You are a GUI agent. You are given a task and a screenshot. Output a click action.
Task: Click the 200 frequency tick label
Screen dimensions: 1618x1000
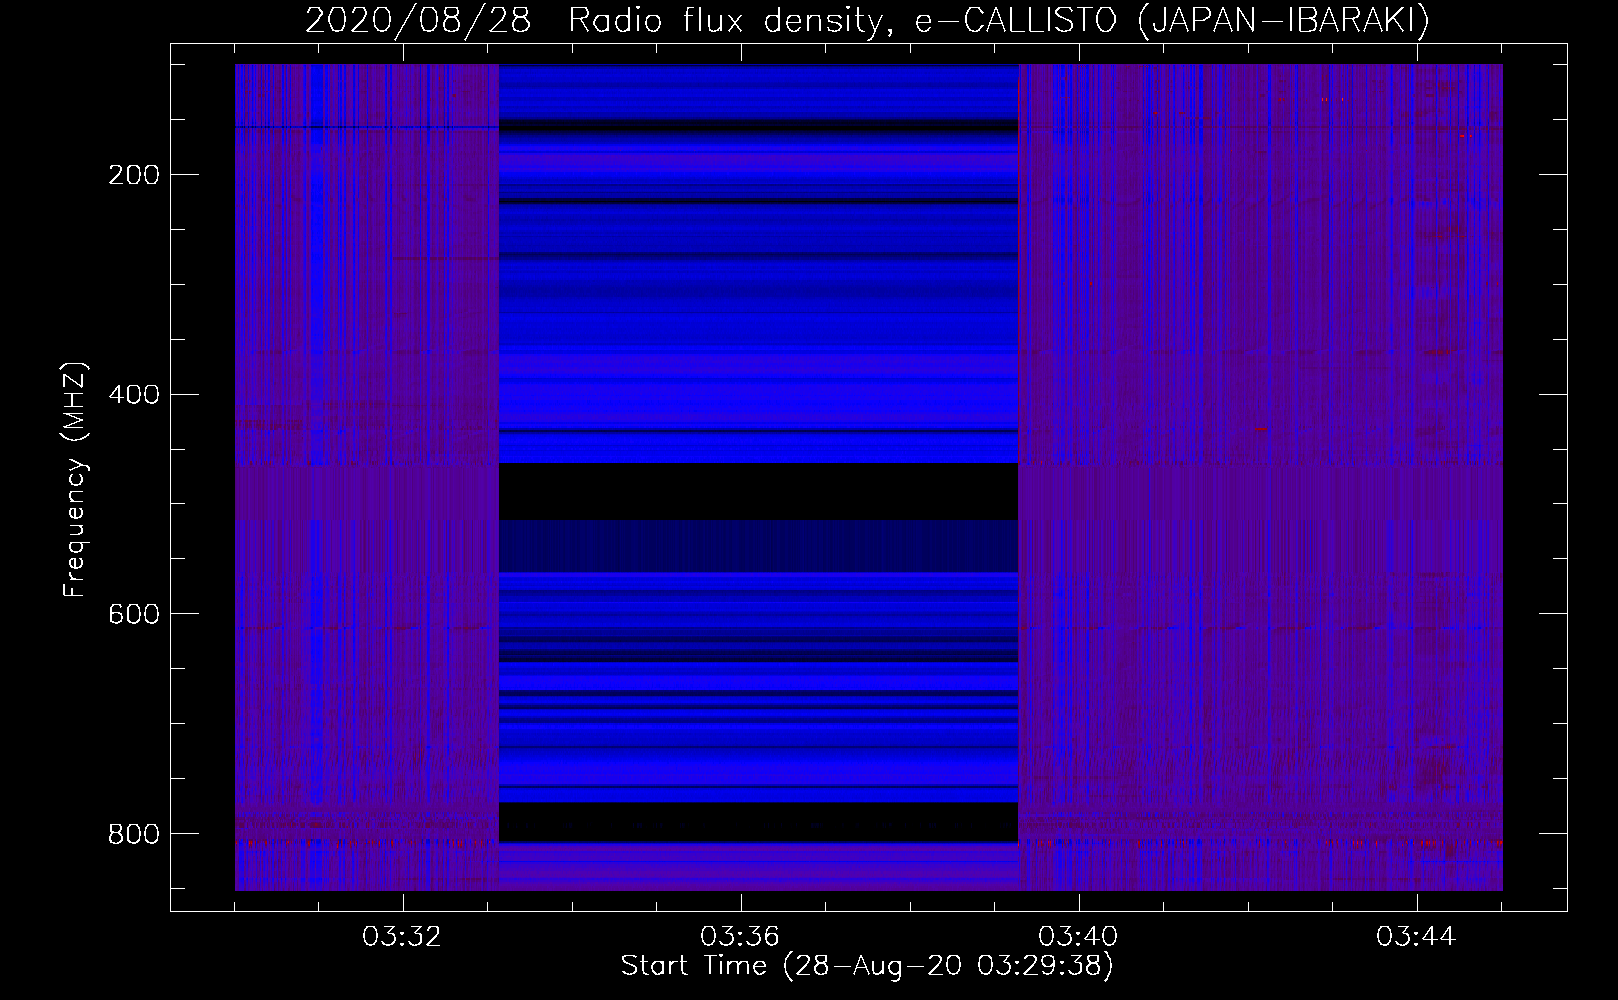(134, 175)
